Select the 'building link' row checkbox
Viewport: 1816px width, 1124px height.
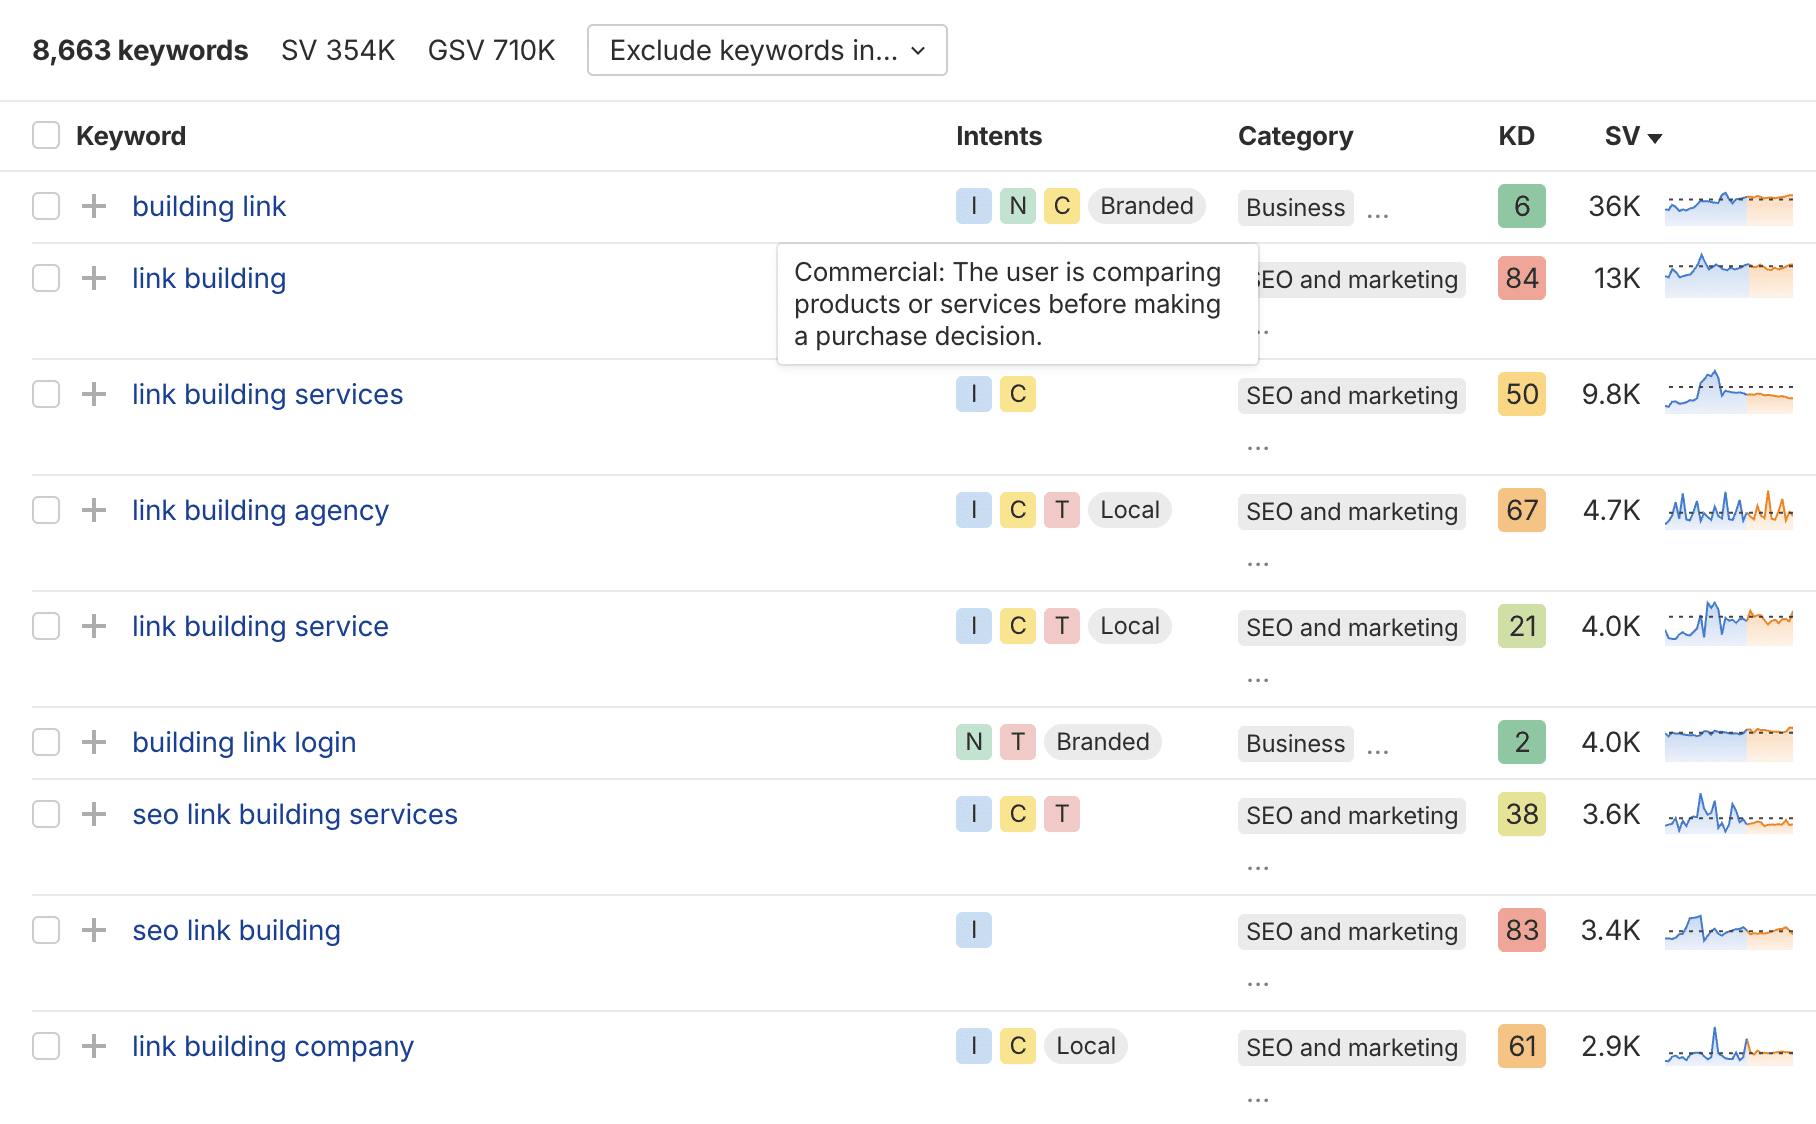point(46,206)
